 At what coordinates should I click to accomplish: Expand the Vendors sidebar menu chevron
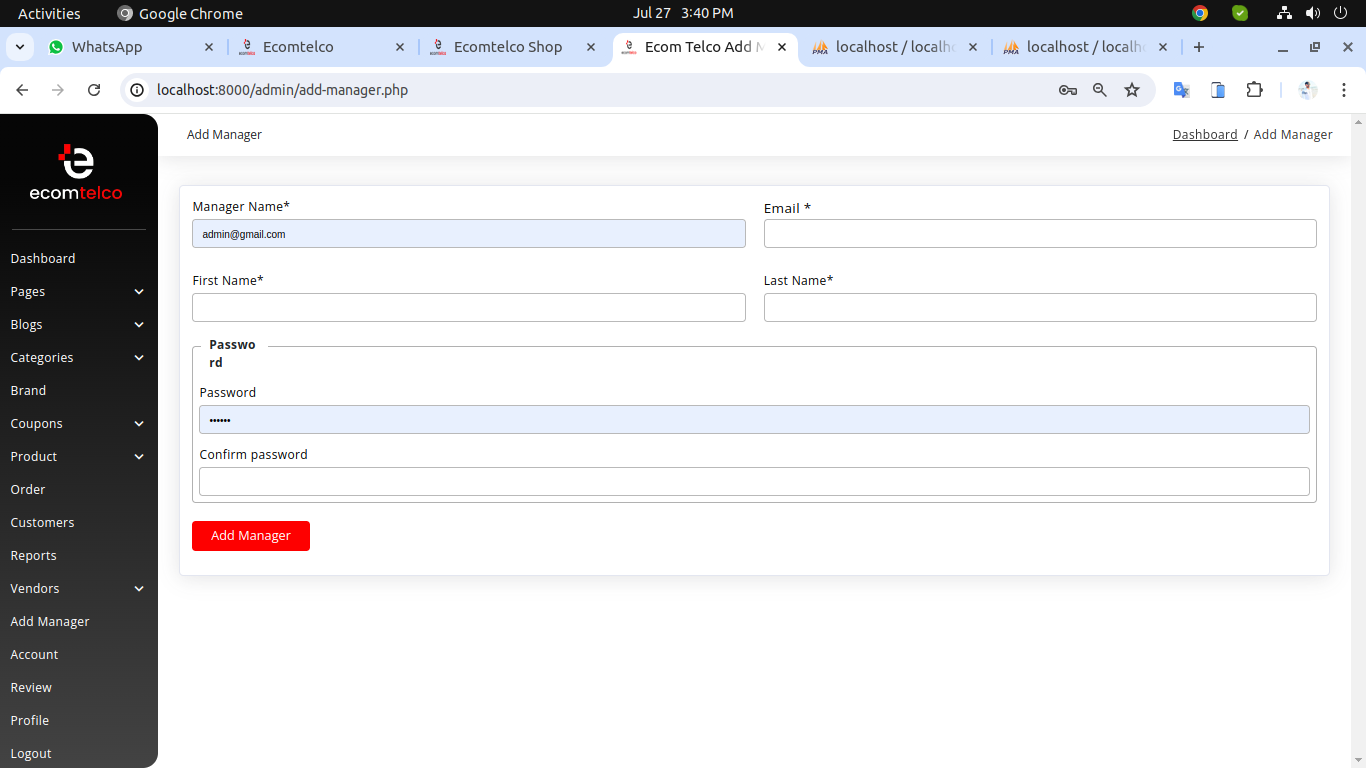click(x=139, y=589)
